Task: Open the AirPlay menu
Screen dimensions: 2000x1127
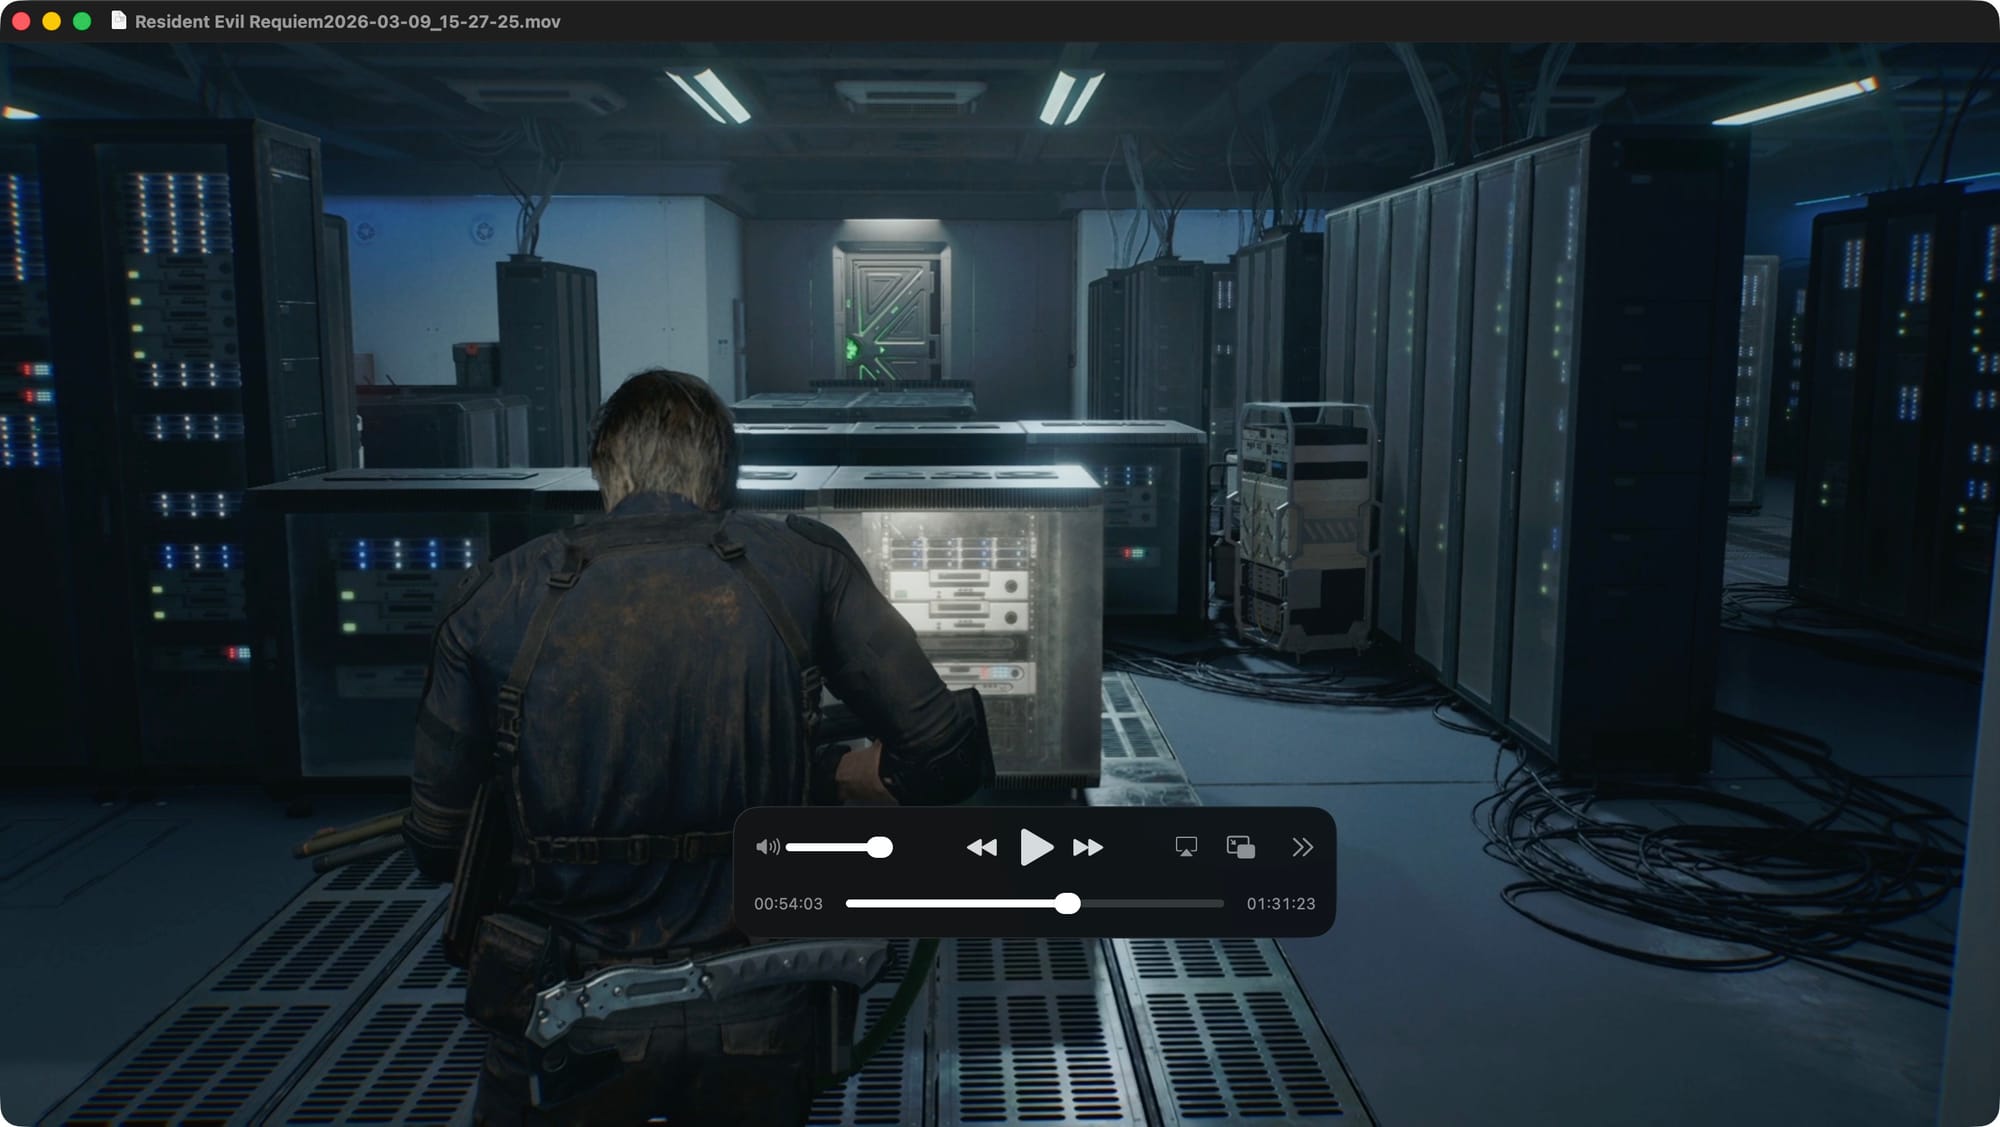Action: 1186,847
